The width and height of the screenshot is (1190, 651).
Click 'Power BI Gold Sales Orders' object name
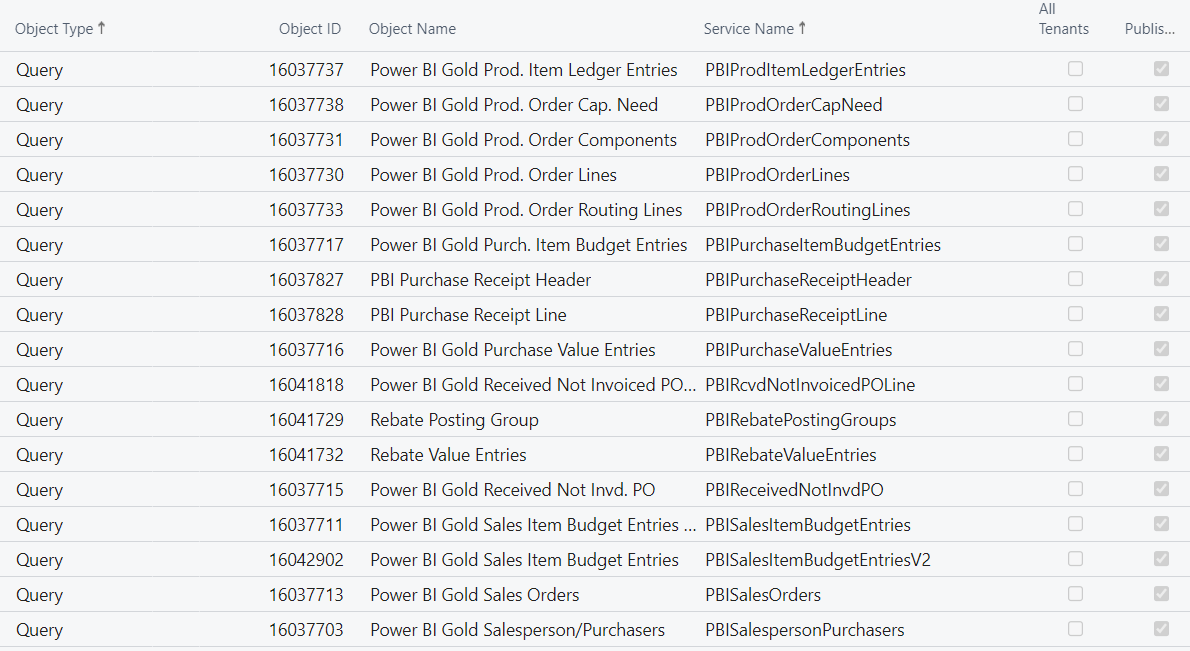[475, 595]
